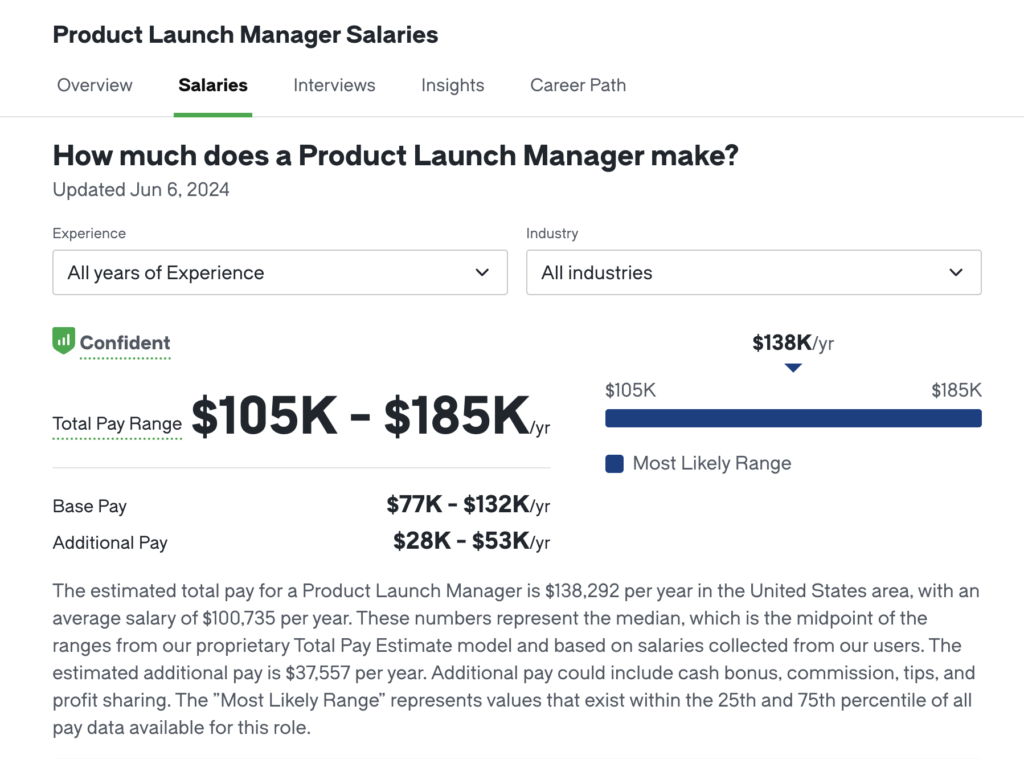1024x759 pixels.
Task: Click the blue salary range bar
Action: [x=793, y=418]
